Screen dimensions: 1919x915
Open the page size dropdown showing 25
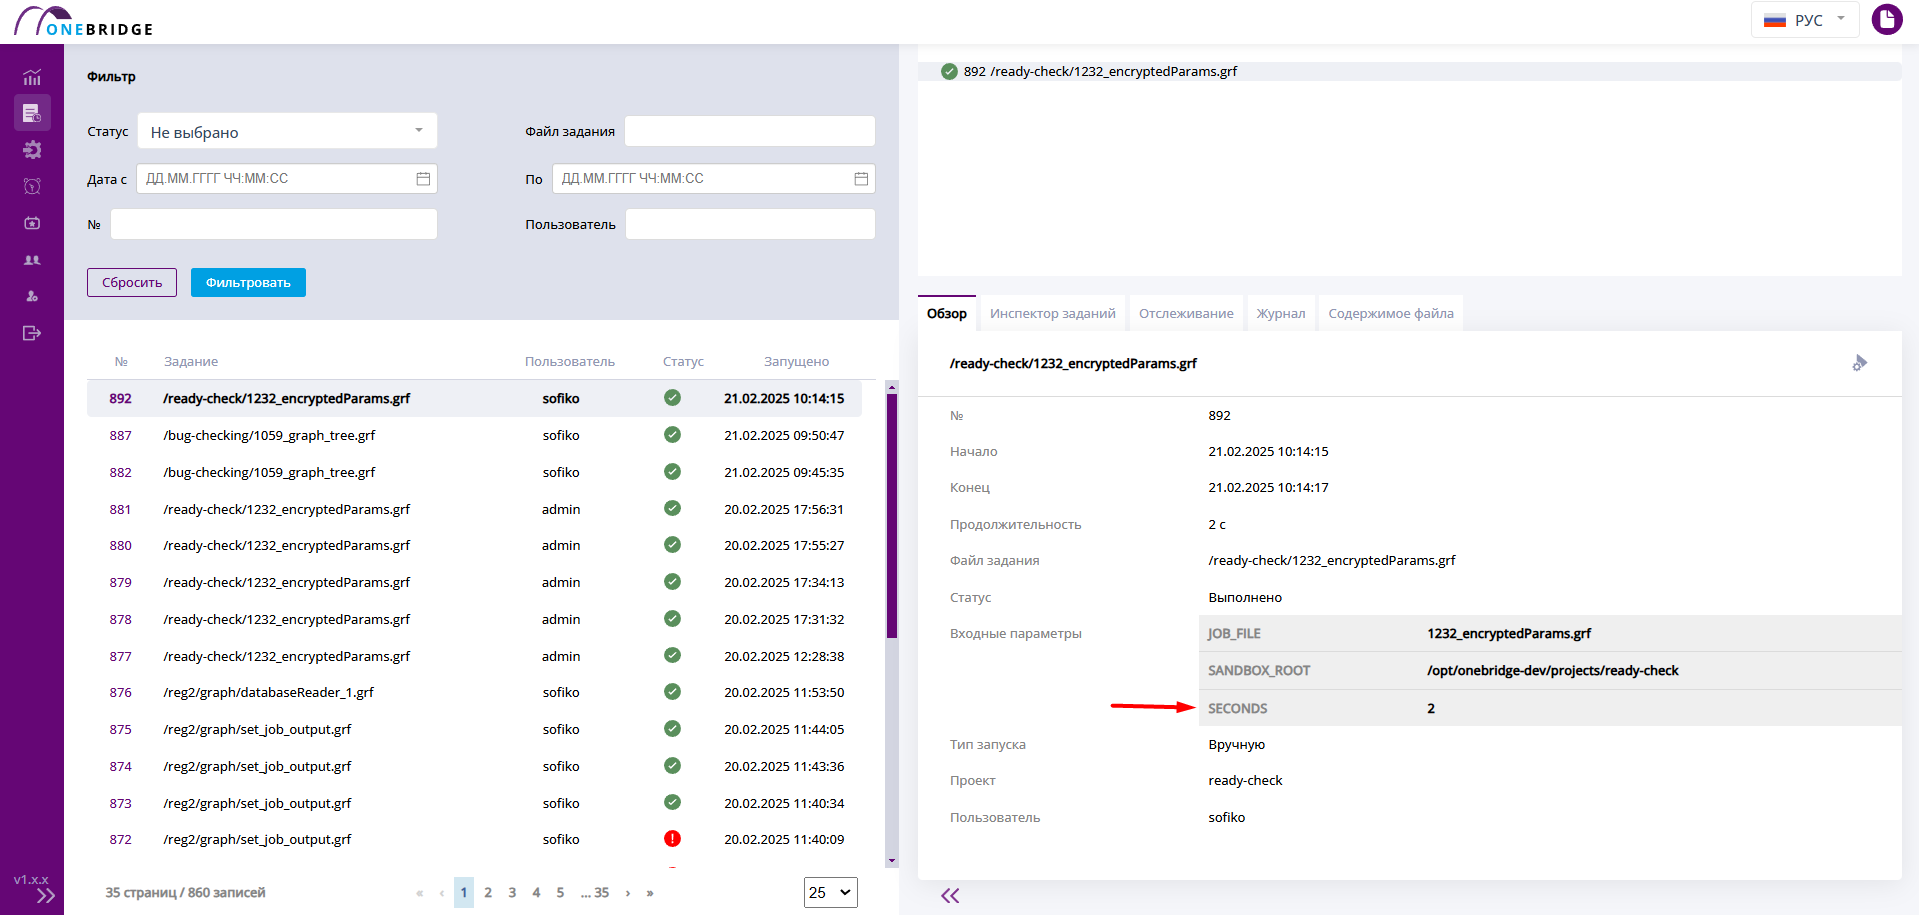(x=831, y=892)
